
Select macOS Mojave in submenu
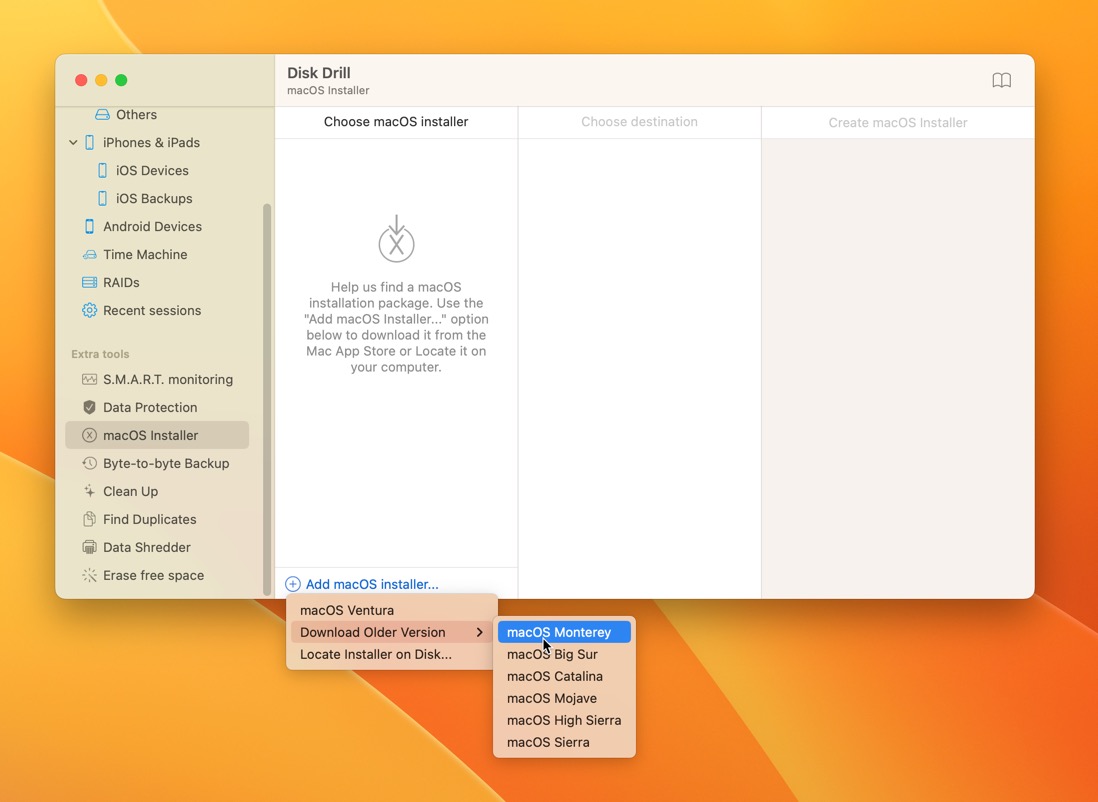(x=564, y=698)
